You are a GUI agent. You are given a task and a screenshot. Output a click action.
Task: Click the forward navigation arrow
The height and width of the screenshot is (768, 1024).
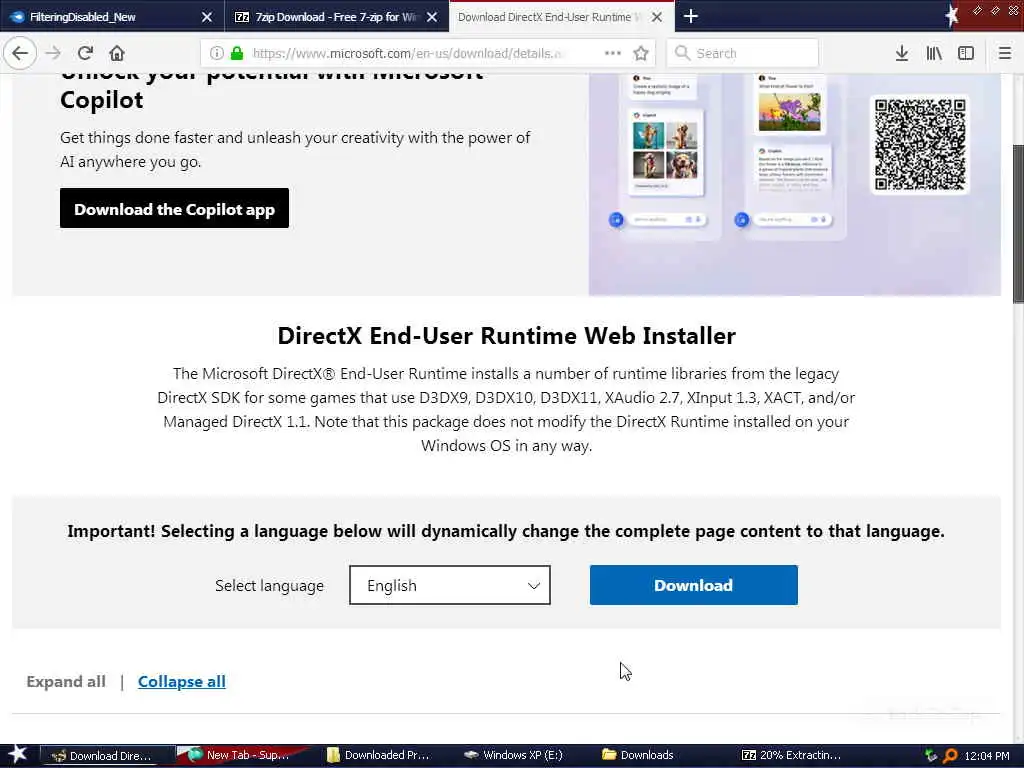click(54, 53)
